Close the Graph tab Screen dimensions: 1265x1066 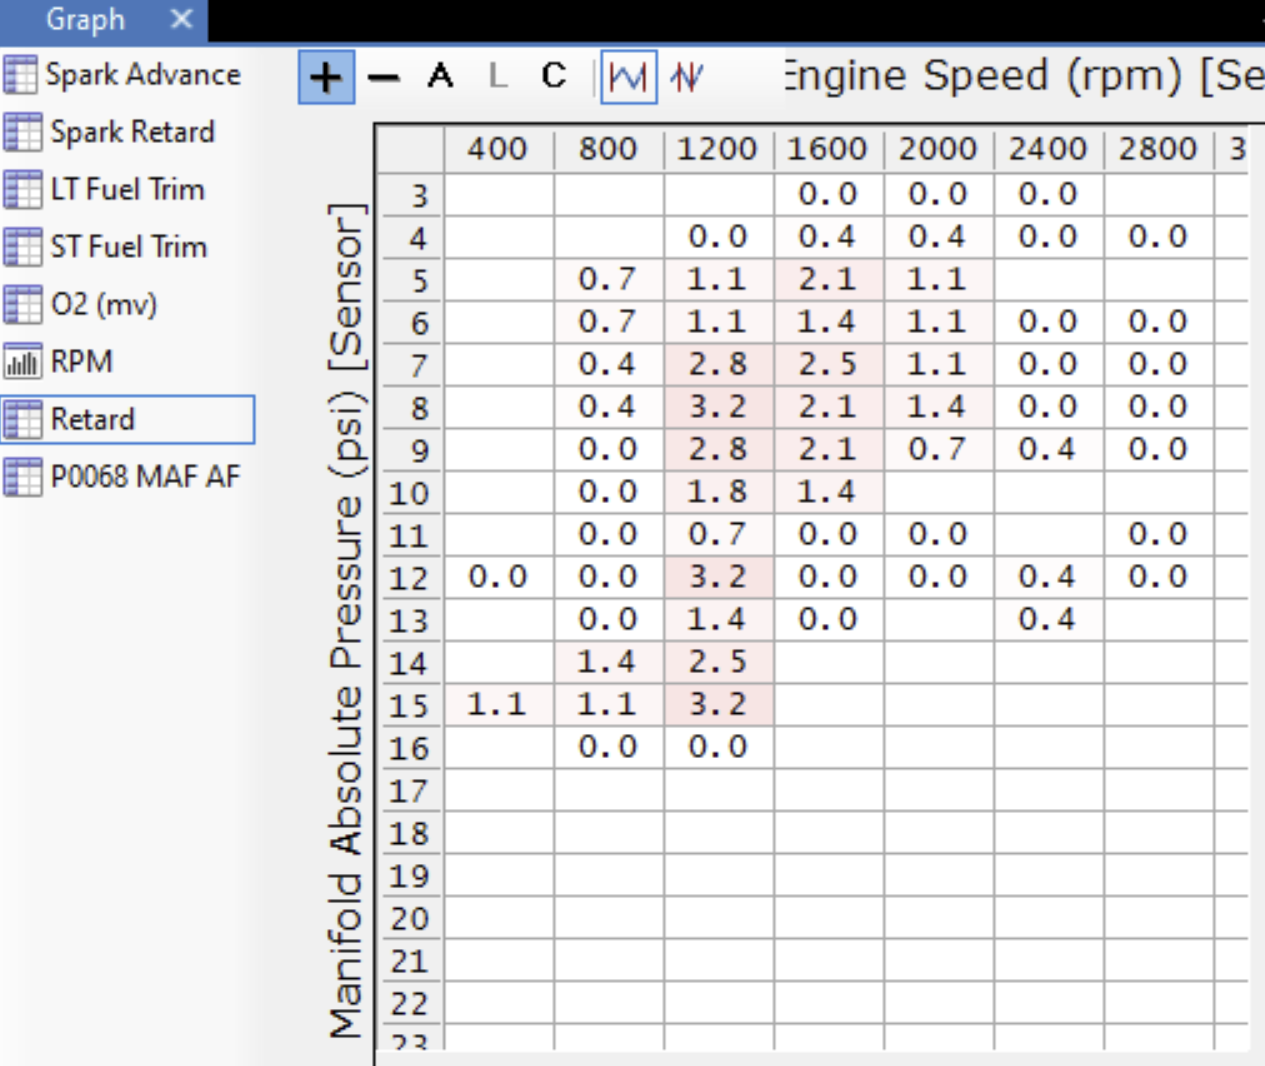tap(181, 19)
